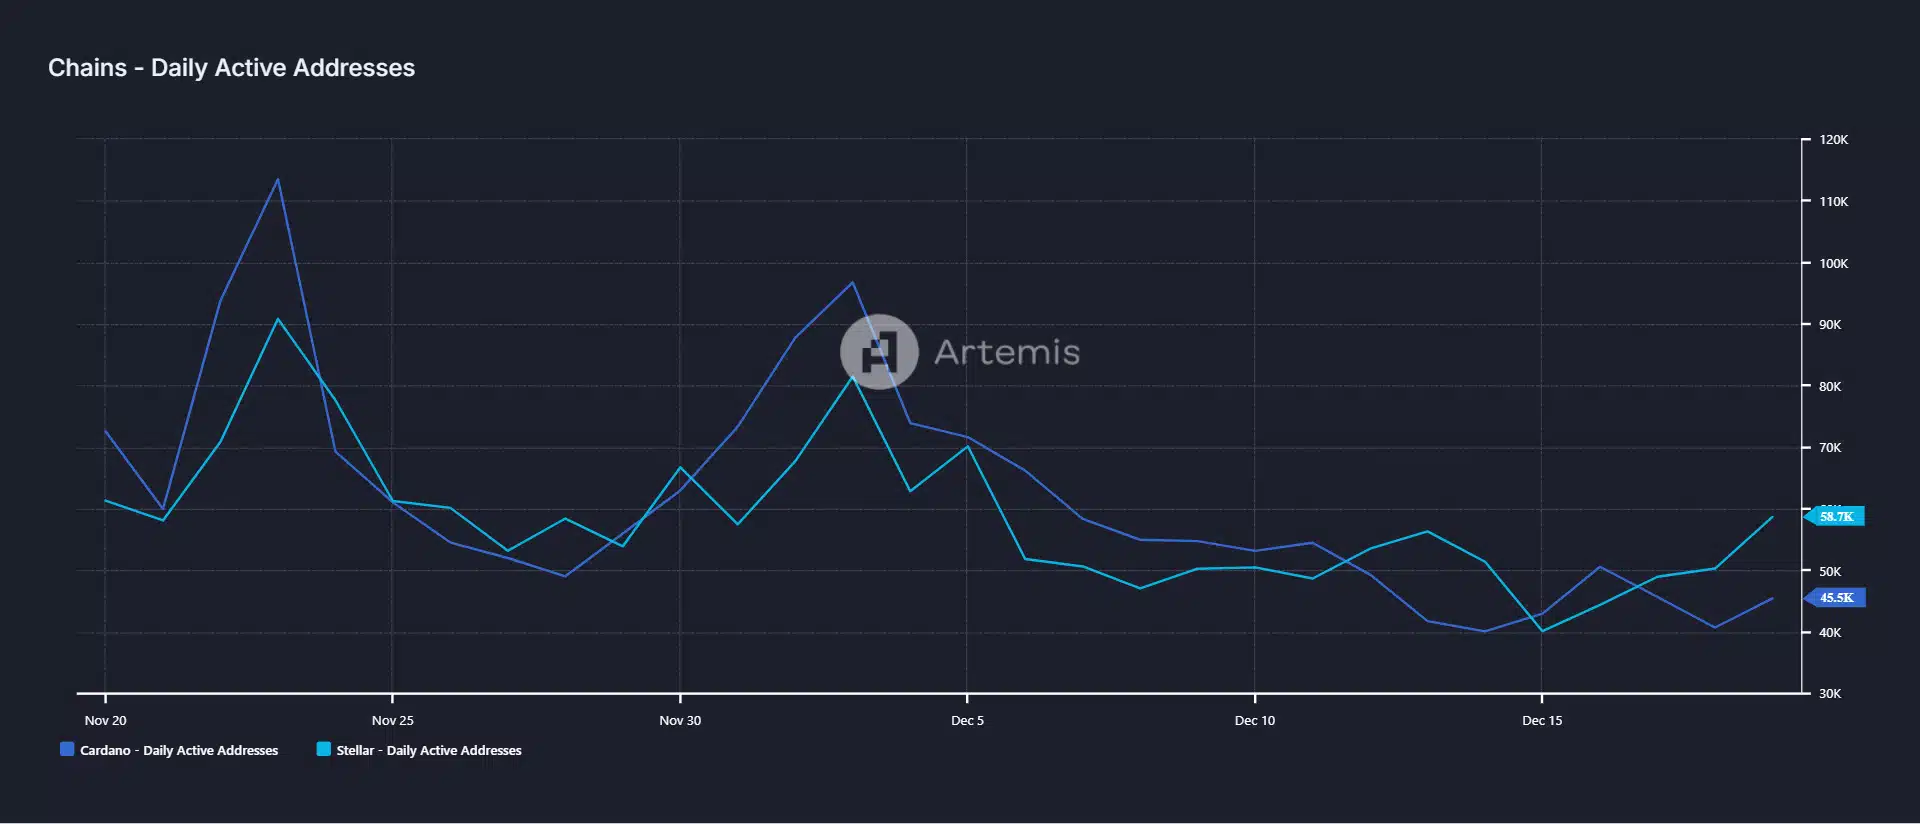Click the Nov 30 x-axis label
1920x824 pixels.
coord(680,720)
